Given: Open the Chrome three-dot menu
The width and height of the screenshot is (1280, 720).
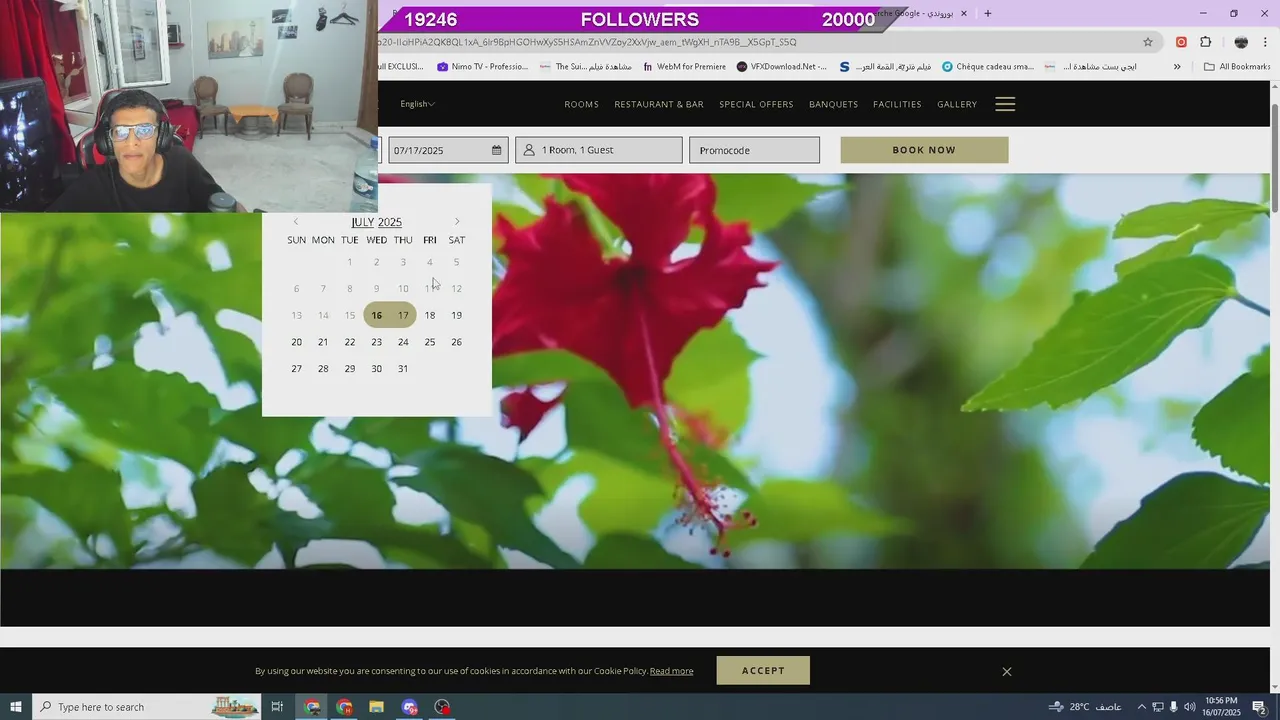Looking at the screenshot, I should [1266, 42].
